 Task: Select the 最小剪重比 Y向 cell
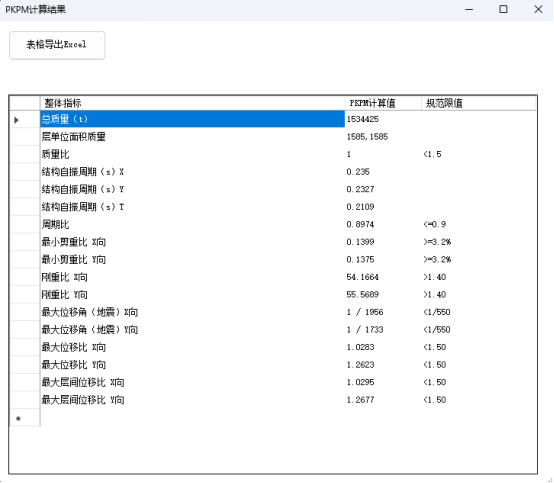click(193, 259)
